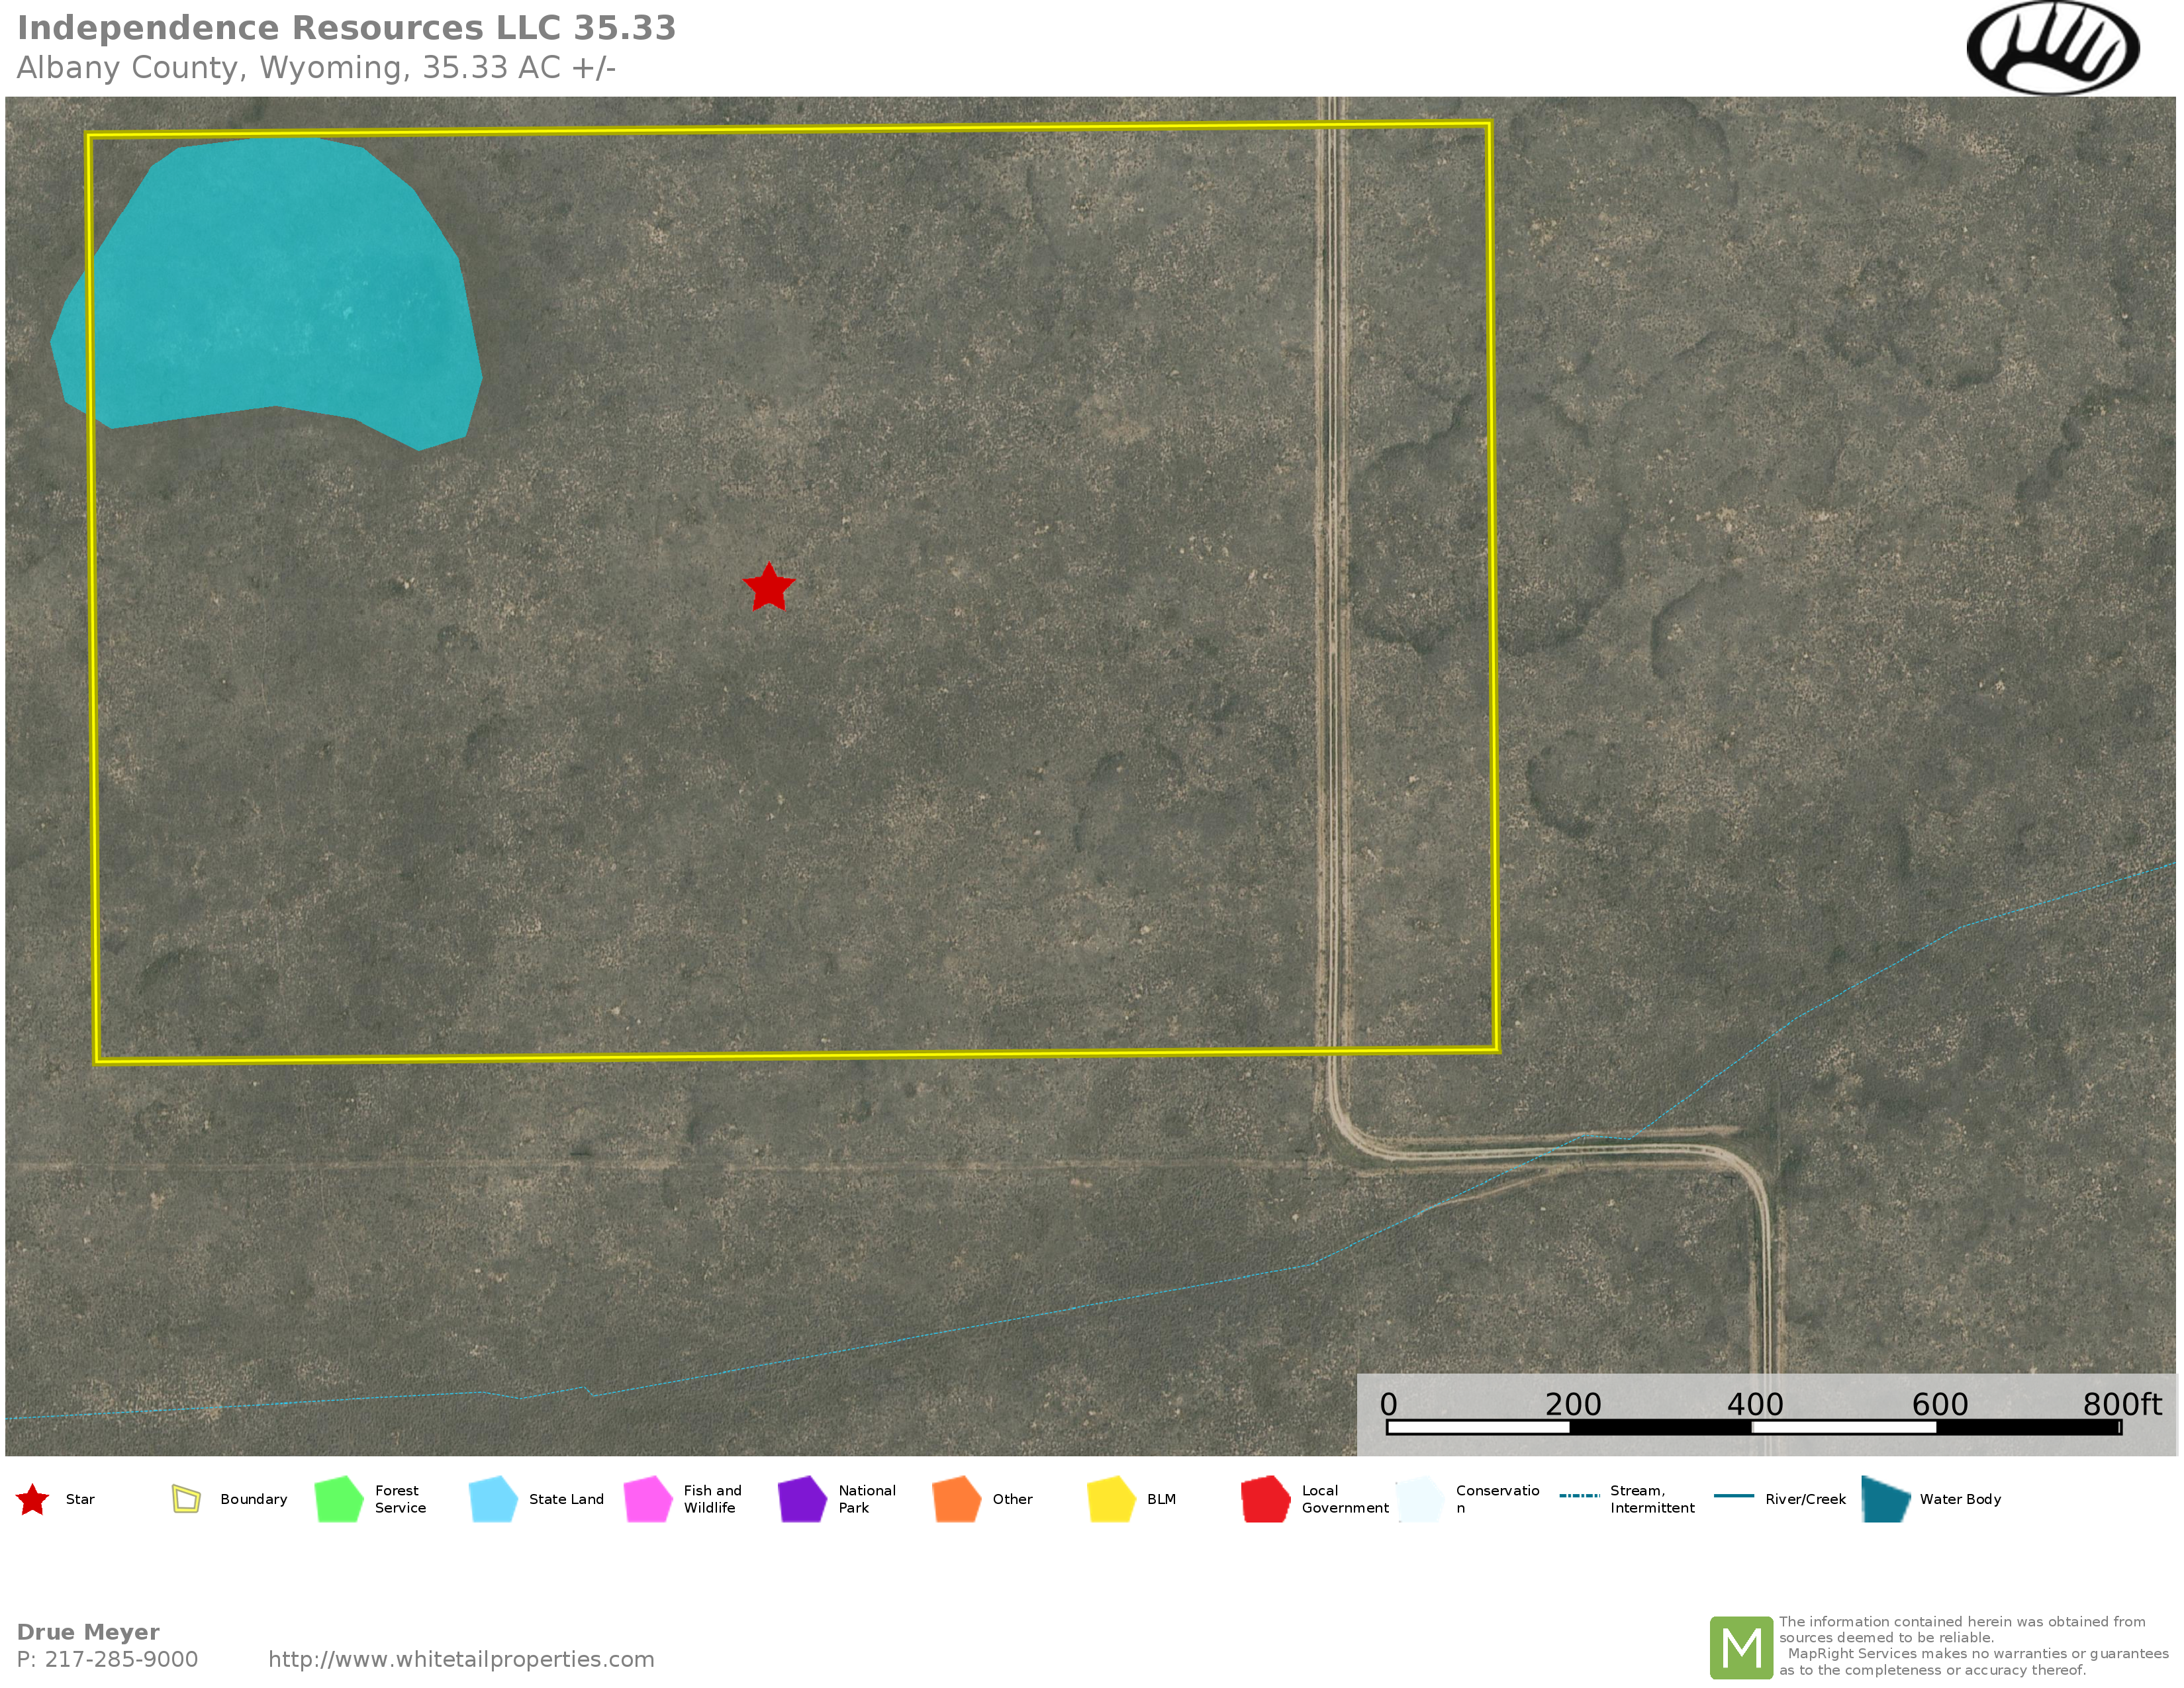Click the 800ft scale bar
2184x1688 pixels.
[1753, 1427]
